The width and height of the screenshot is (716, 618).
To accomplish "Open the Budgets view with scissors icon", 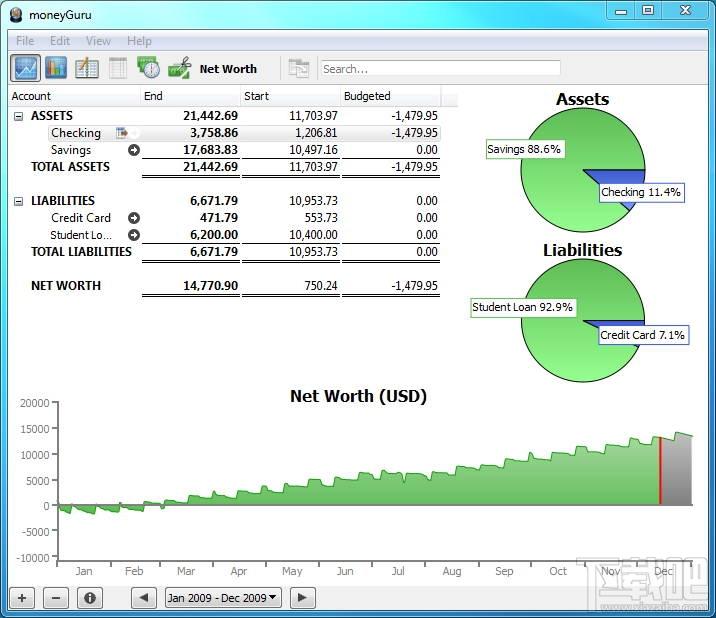I will pyautogui.click(x=179, y=68).
